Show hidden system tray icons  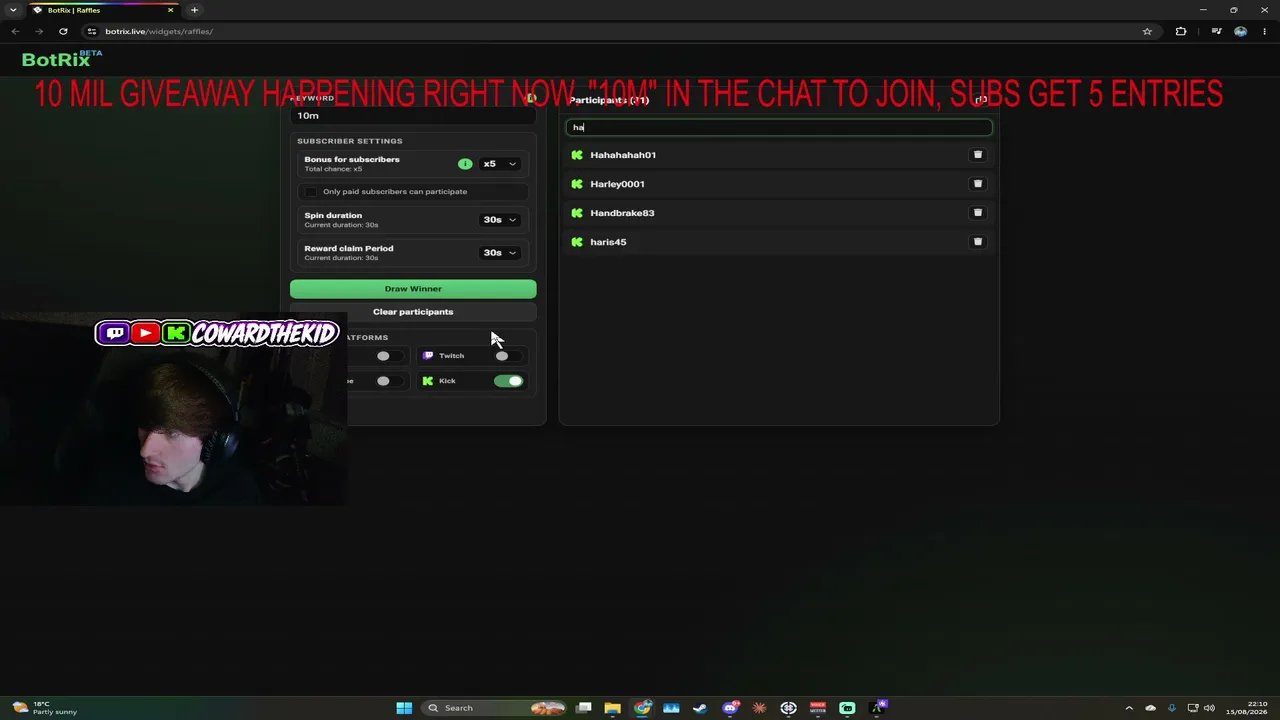point(1129,708)
